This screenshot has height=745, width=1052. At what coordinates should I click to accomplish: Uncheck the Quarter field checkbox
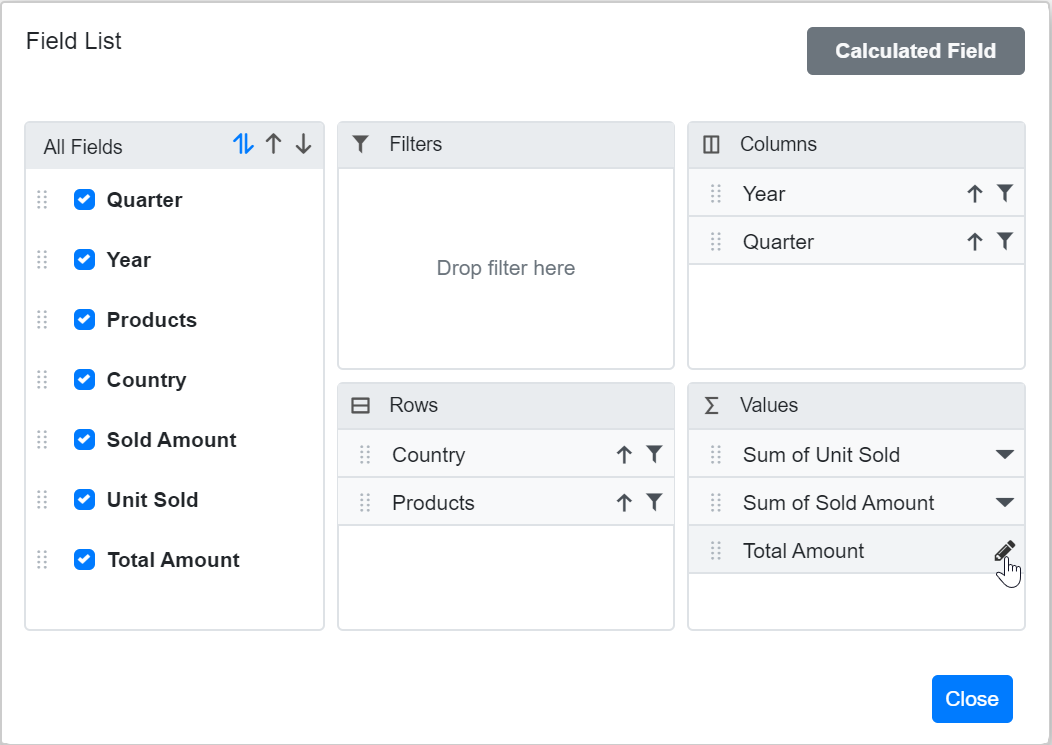coord(84,200)
